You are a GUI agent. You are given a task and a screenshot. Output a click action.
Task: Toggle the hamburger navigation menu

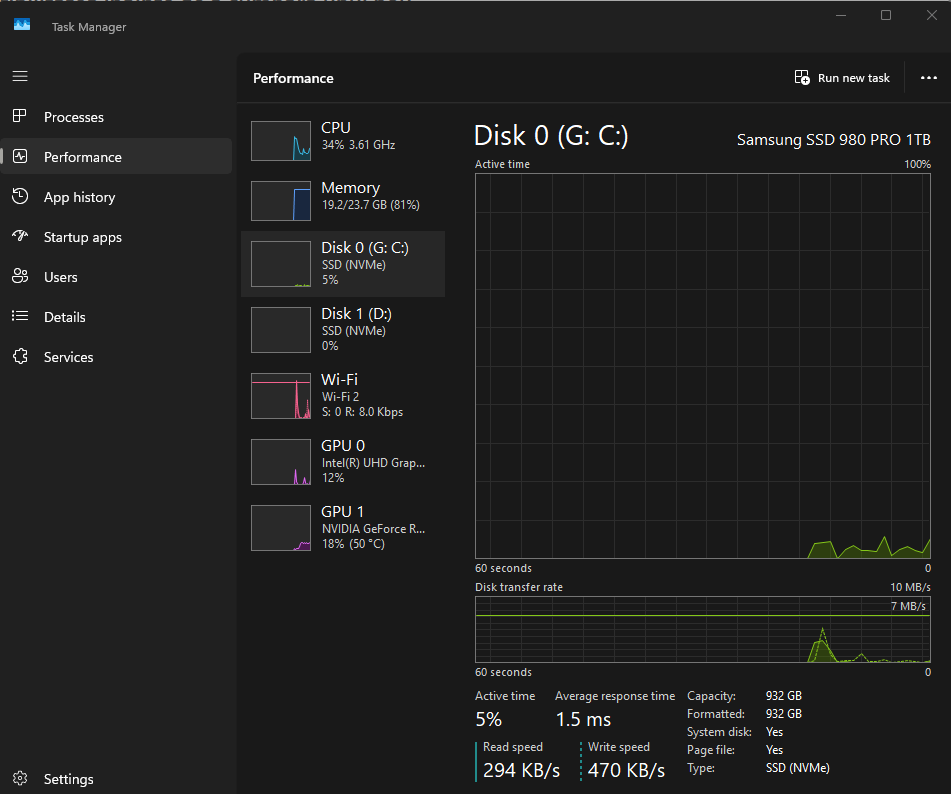[x=20, y=76]
